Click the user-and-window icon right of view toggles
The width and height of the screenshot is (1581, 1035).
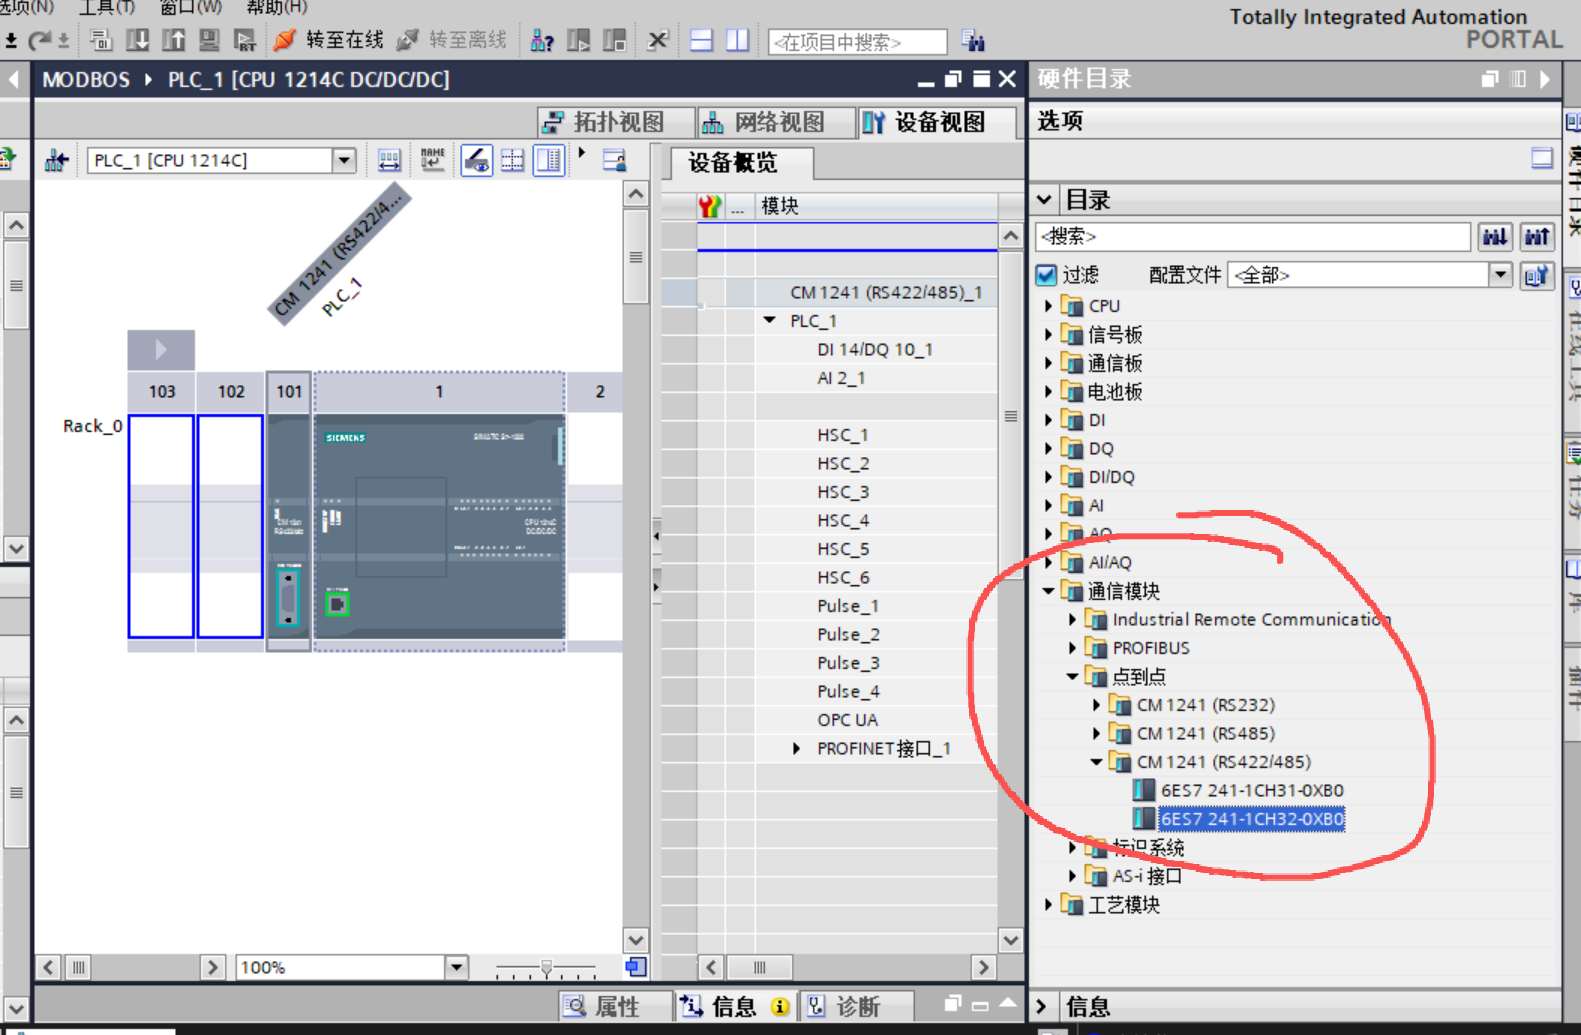614,160
